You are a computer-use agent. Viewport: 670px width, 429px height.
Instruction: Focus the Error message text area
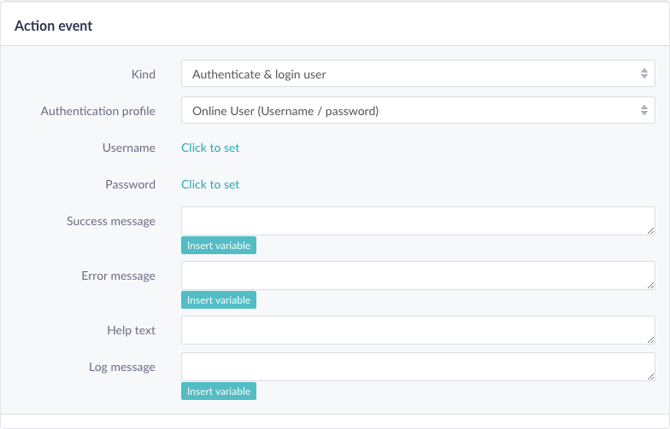pos(418,276)
